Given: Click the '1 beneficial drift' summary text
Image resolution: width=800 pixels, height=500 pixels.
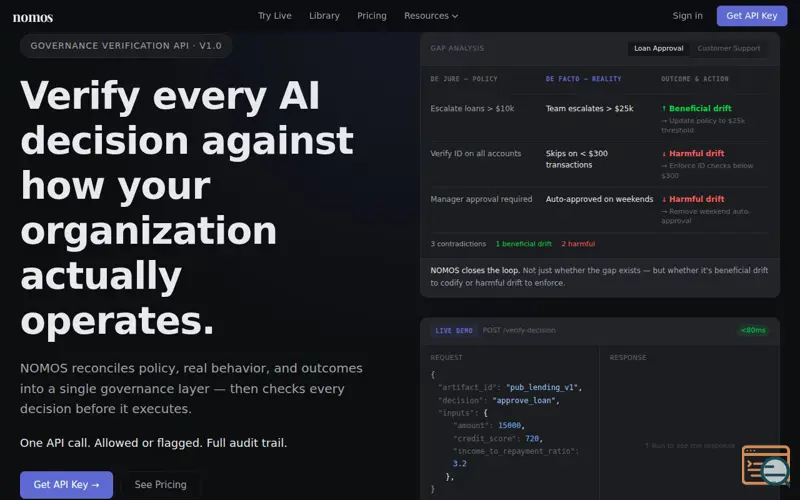Looking at the screenshot, I should (x=523, y=244).
